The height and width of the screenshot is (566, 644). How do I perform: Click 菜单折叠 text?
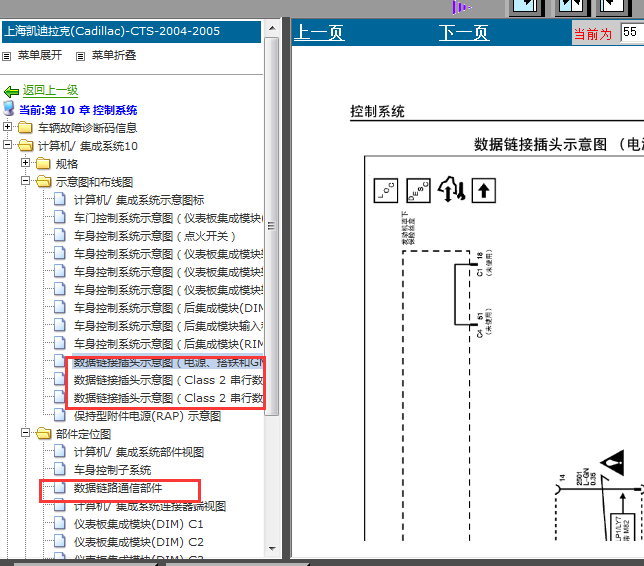click(x=114, y=55)
